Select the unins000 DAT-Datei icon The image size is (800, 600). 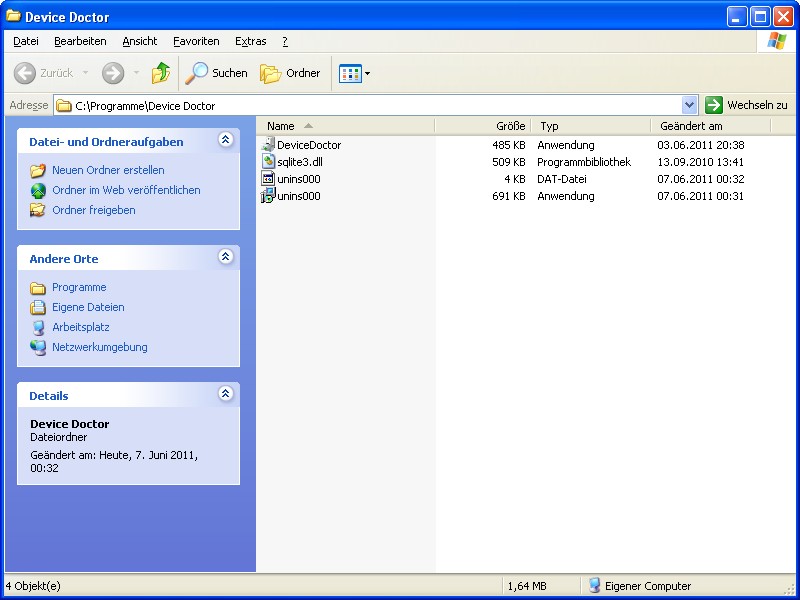268,179
